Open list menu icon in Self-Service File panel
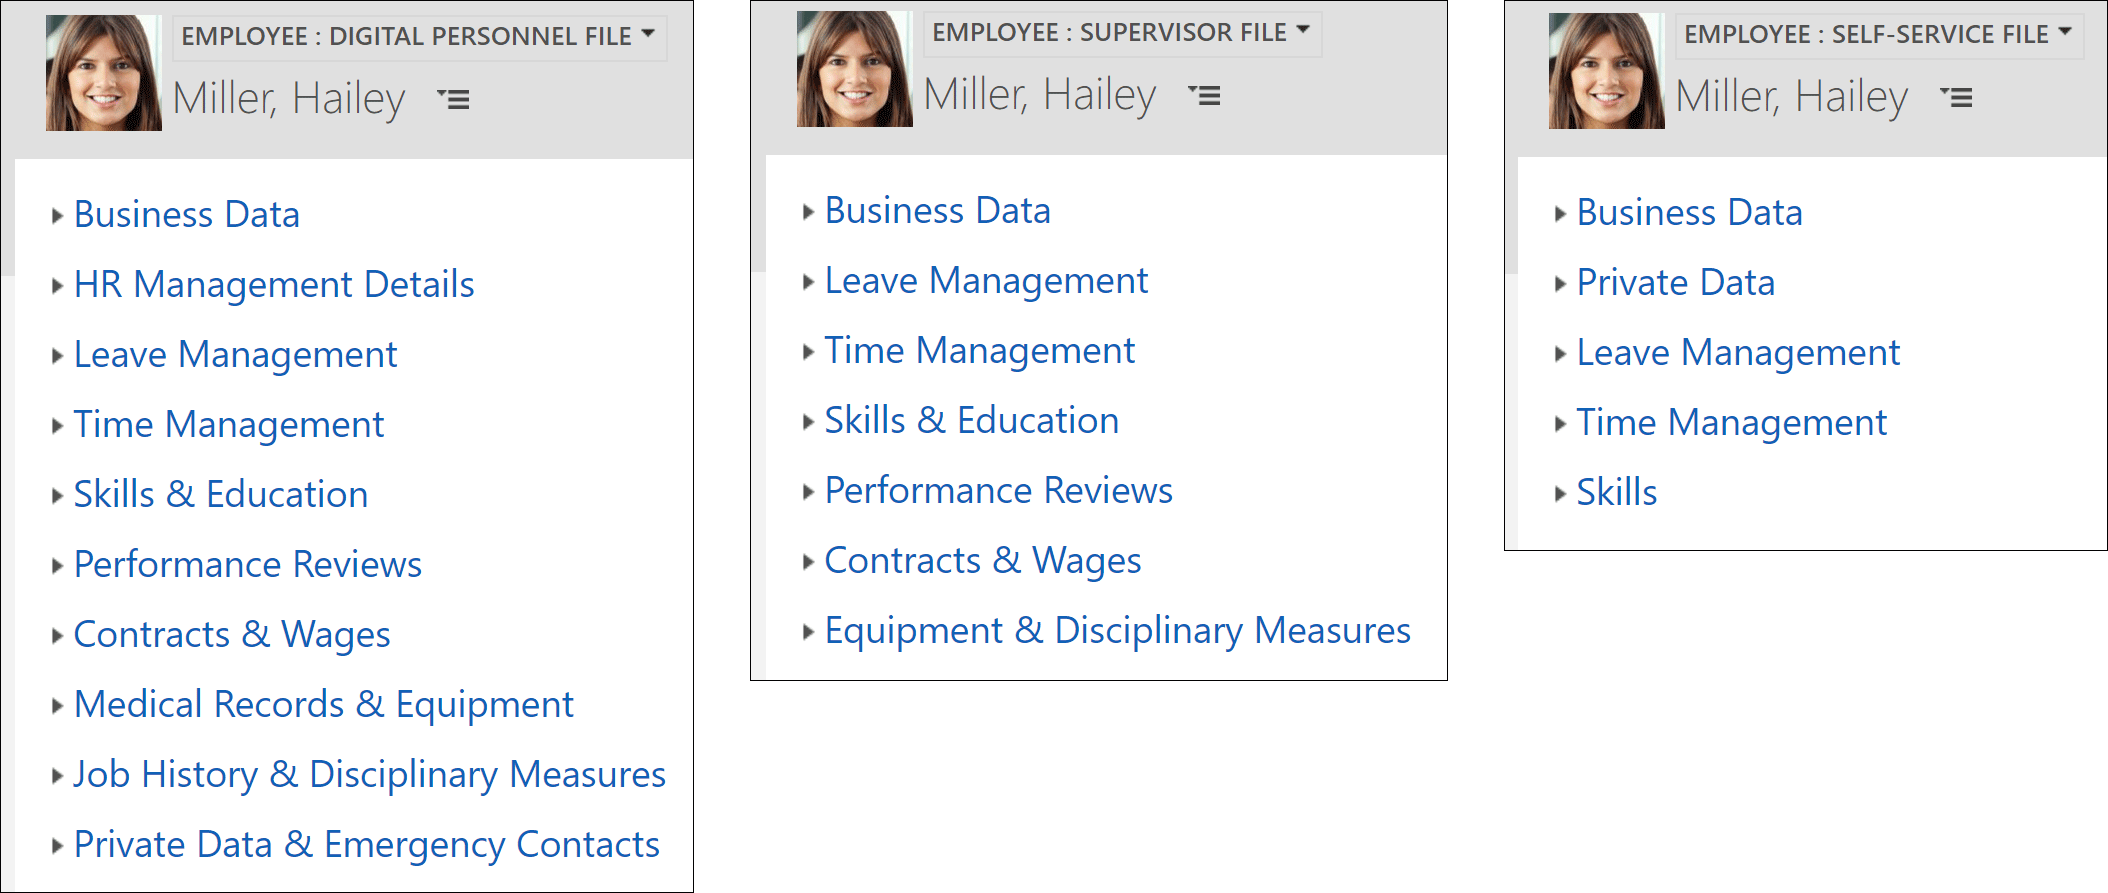This screenshot has height=893, width=2108. click(x=1957, y=97)
